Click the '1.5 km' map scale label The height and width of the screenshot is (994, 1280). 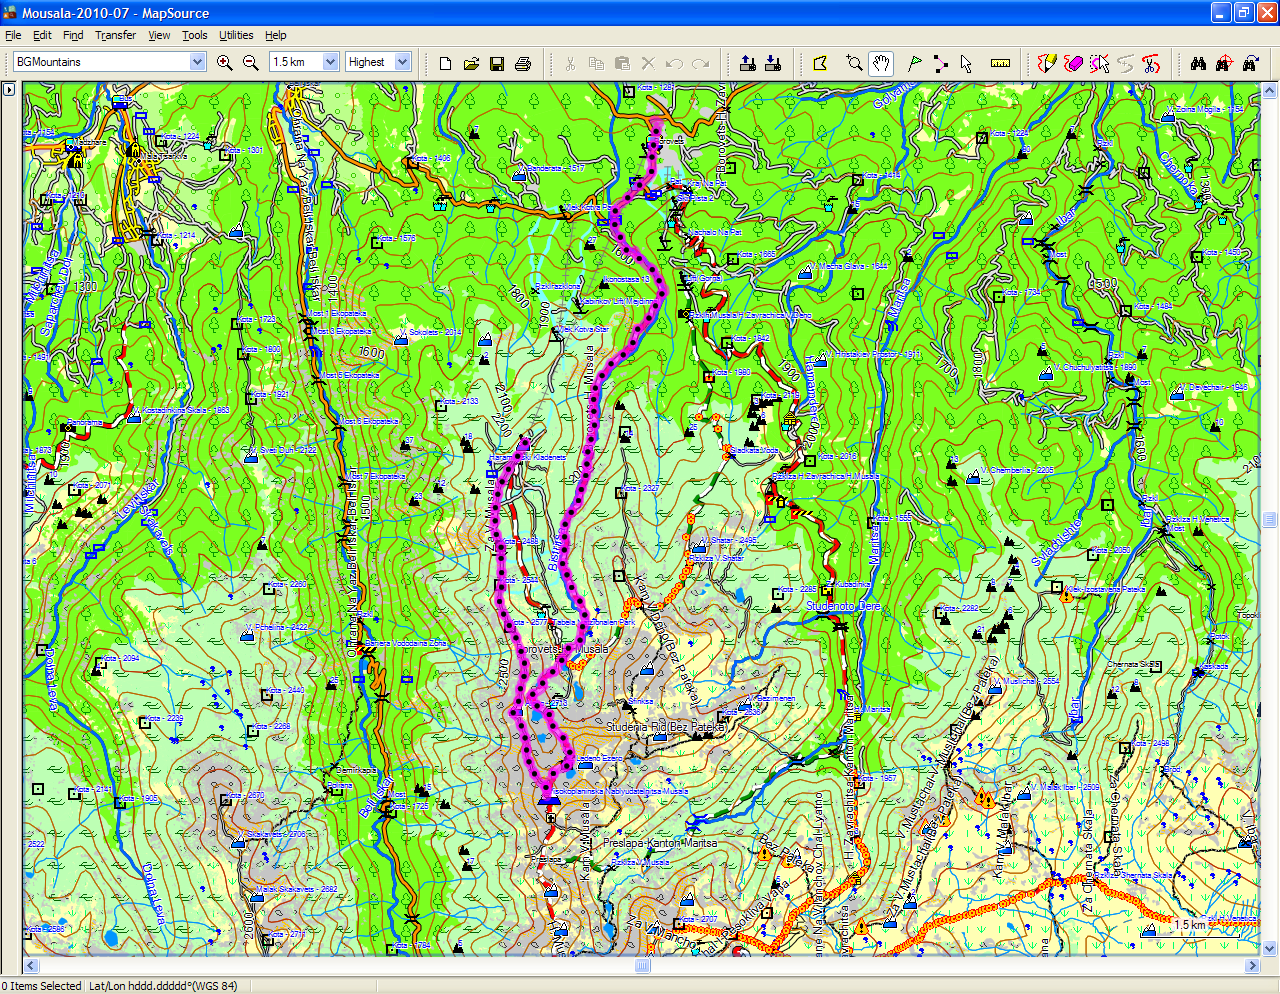[1189, 925]
